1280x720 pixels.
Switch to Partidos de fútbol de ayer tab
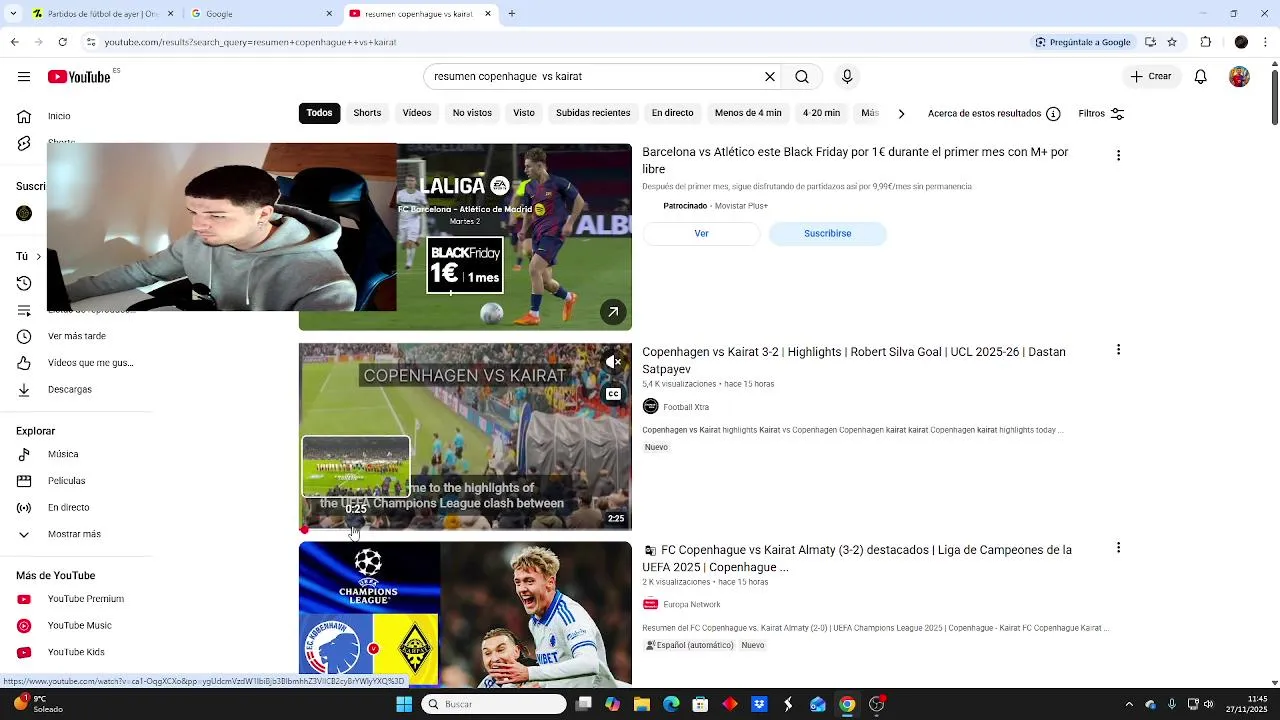tap(103, 14)
